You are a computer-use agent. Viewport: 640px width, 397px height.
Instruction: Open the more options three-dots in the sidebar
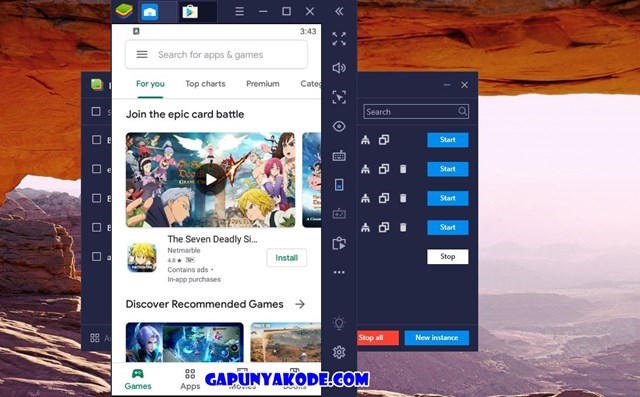pyautogui.click(x=339, y=272)
